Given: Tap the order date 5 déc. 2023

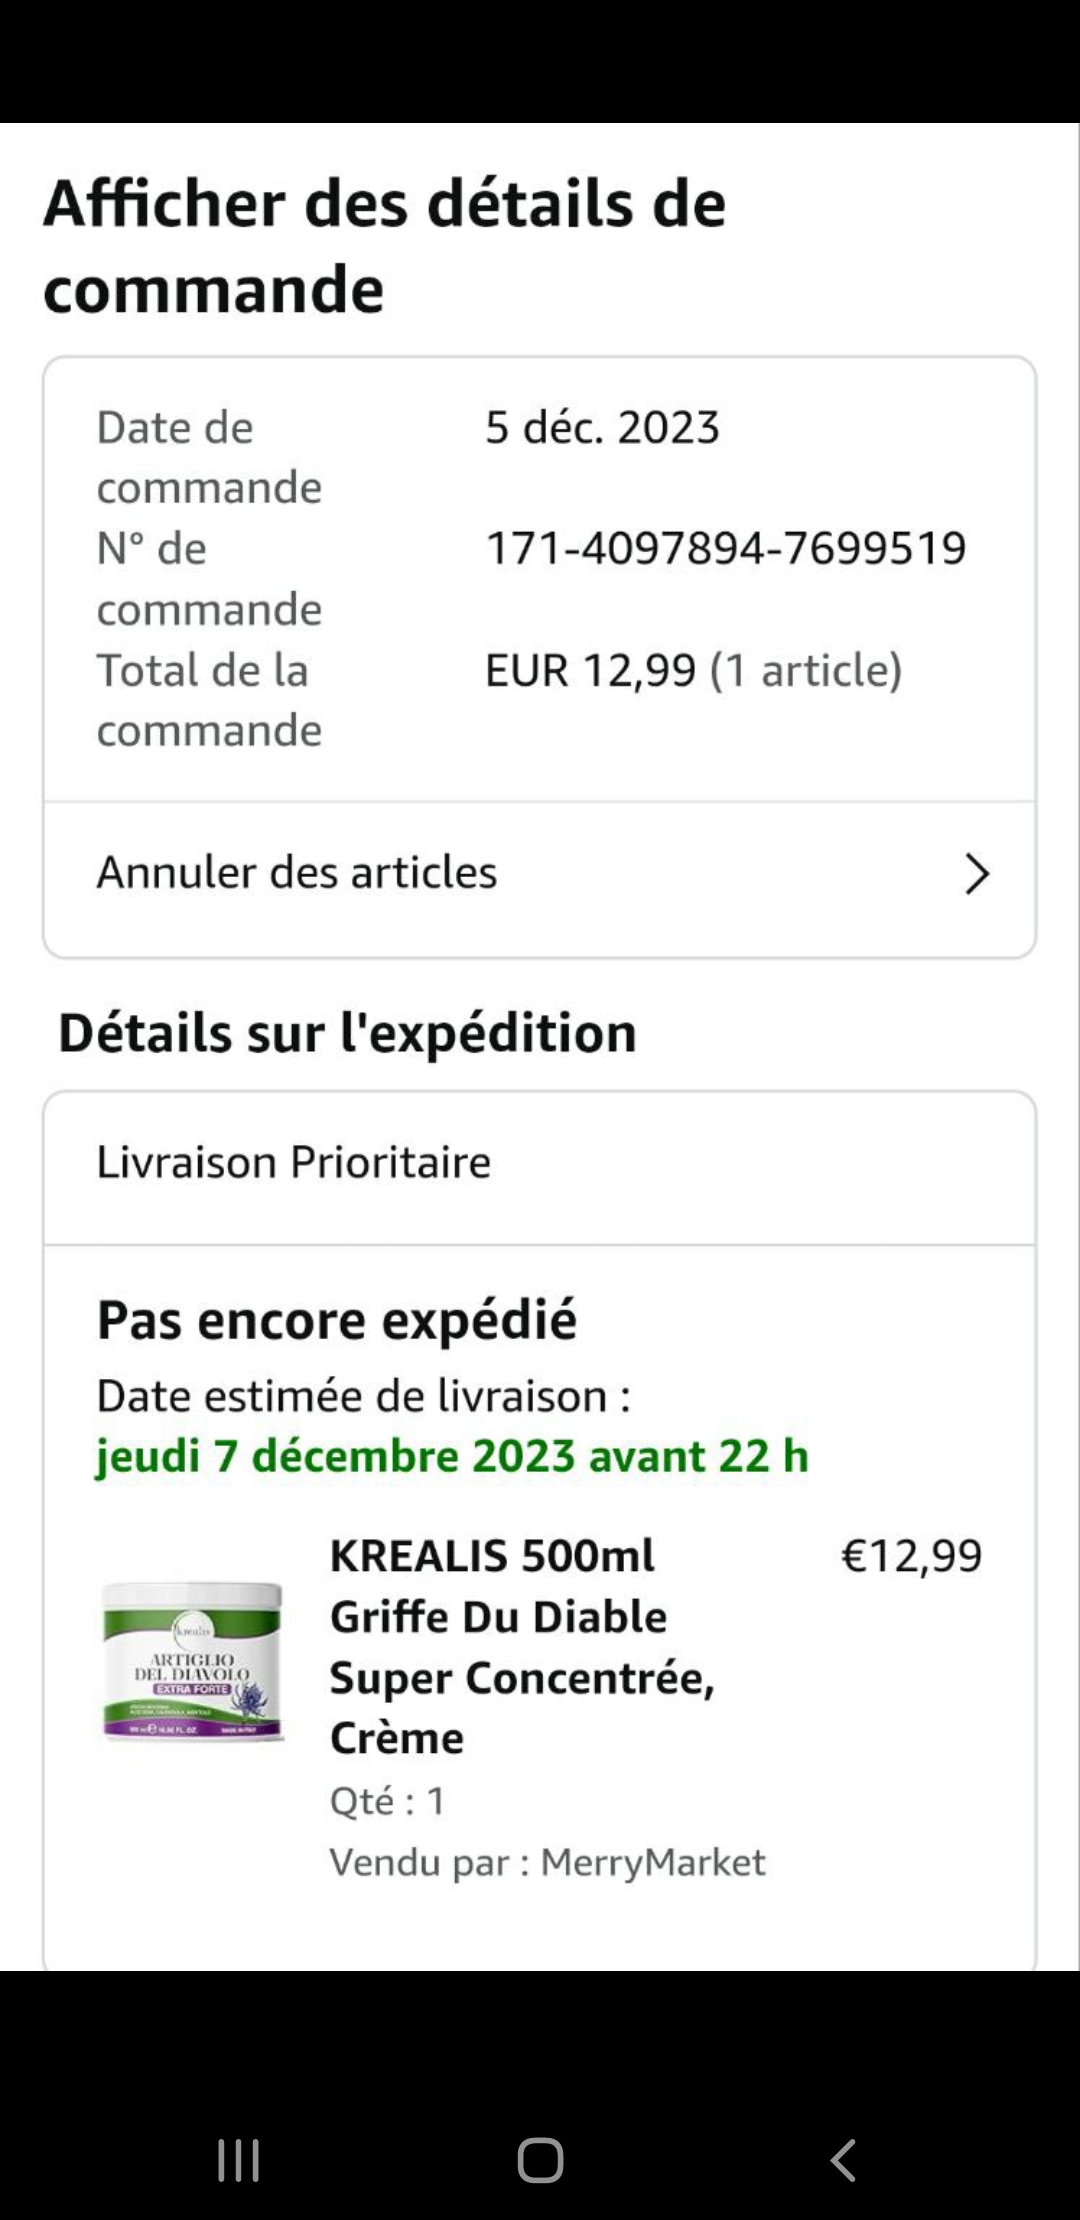Looking at the screenshot, I should point(602,428).
